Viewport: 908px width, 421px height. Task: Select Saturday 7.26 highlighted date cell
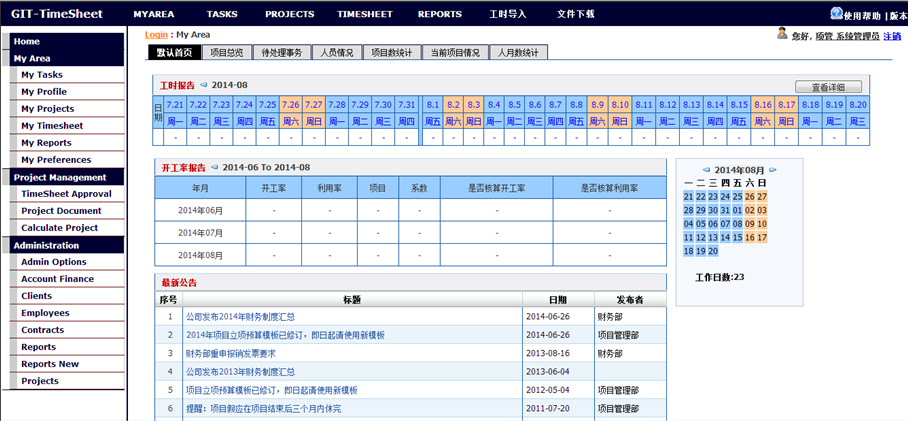(291, 105)
